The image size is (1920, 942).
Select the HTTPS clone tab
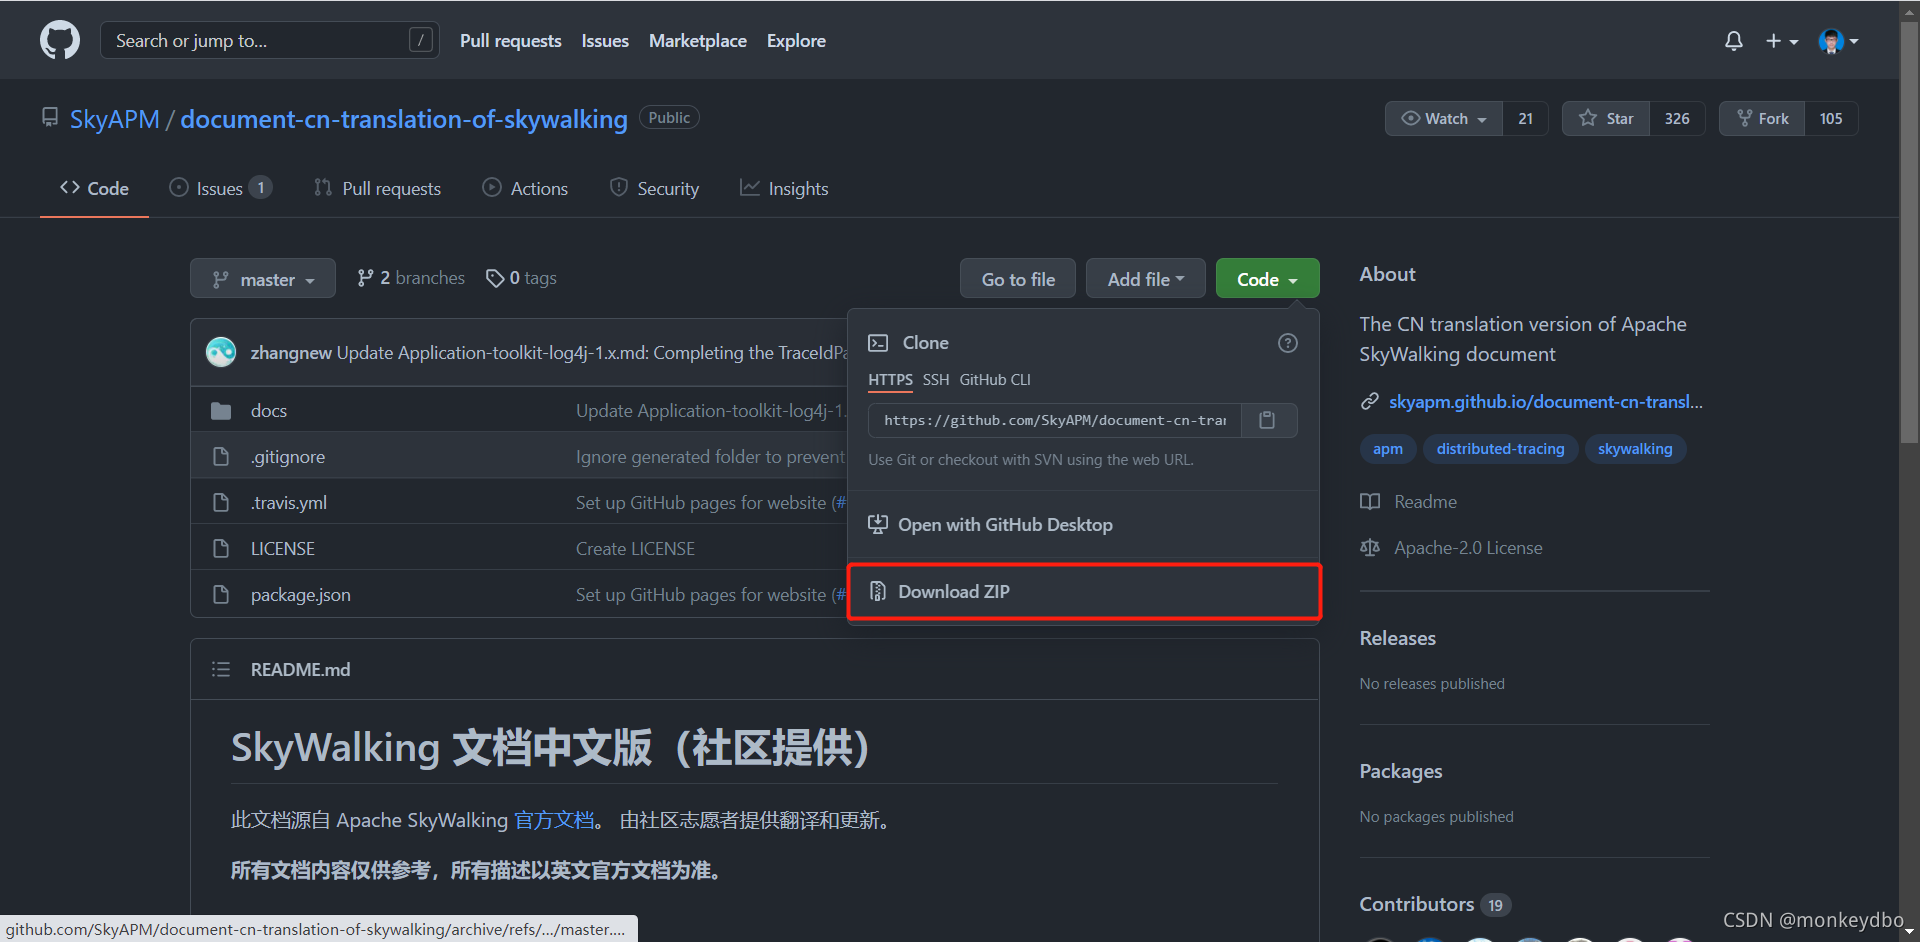click(890, 380)
